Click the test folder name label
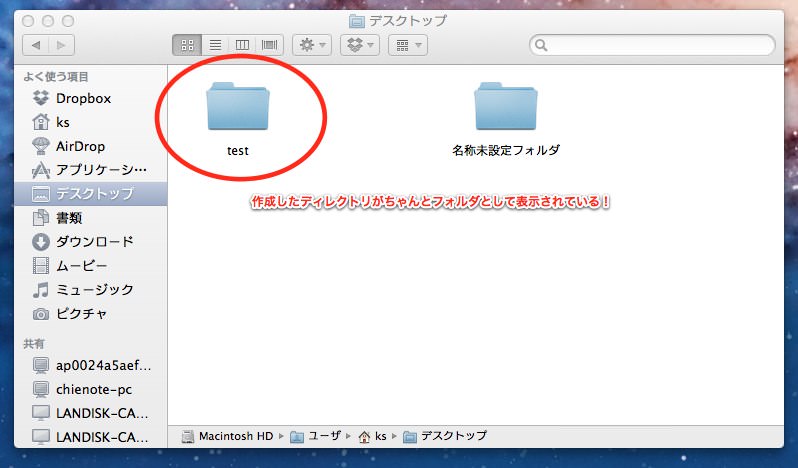 238,151
